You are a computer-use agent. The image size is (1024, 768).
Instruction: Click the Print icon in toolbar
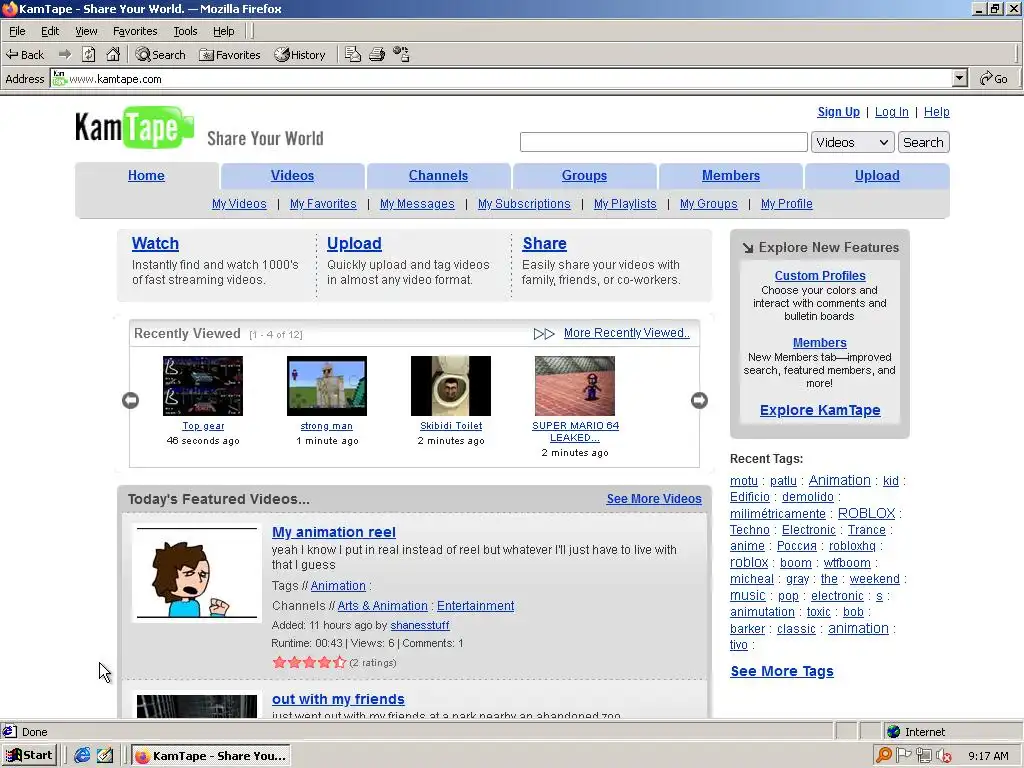coord(377,55)
